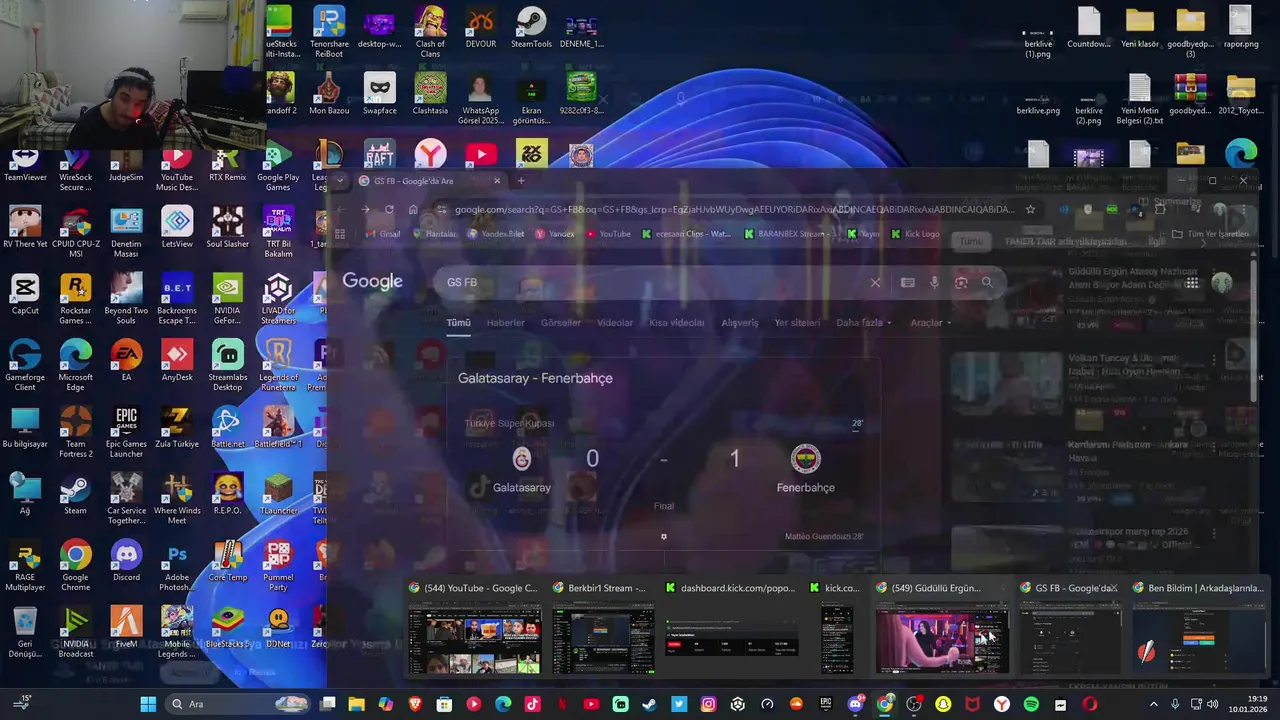The width and height of the screenshot is (1280, 720).
Task: Open the DDNet desktop shortcut
Action: pyautogui.click(x=278, y=628)
